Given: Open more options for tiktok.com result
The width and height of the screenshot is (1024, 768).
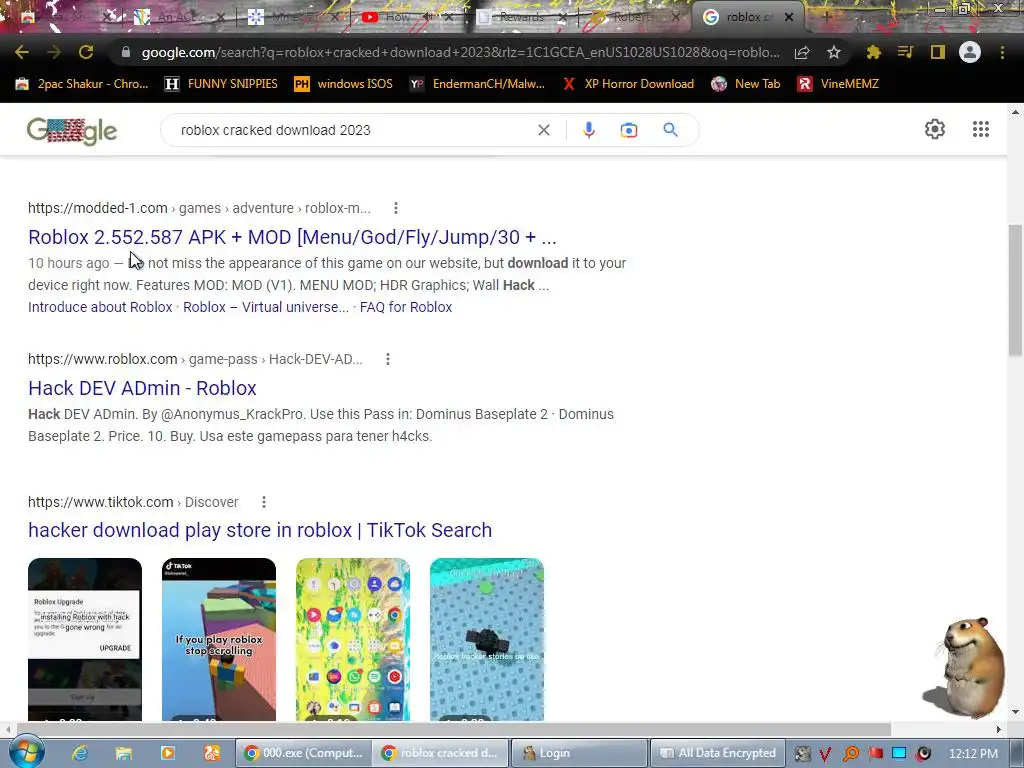Looking at the screenshot, I should [x=264, y=502].
